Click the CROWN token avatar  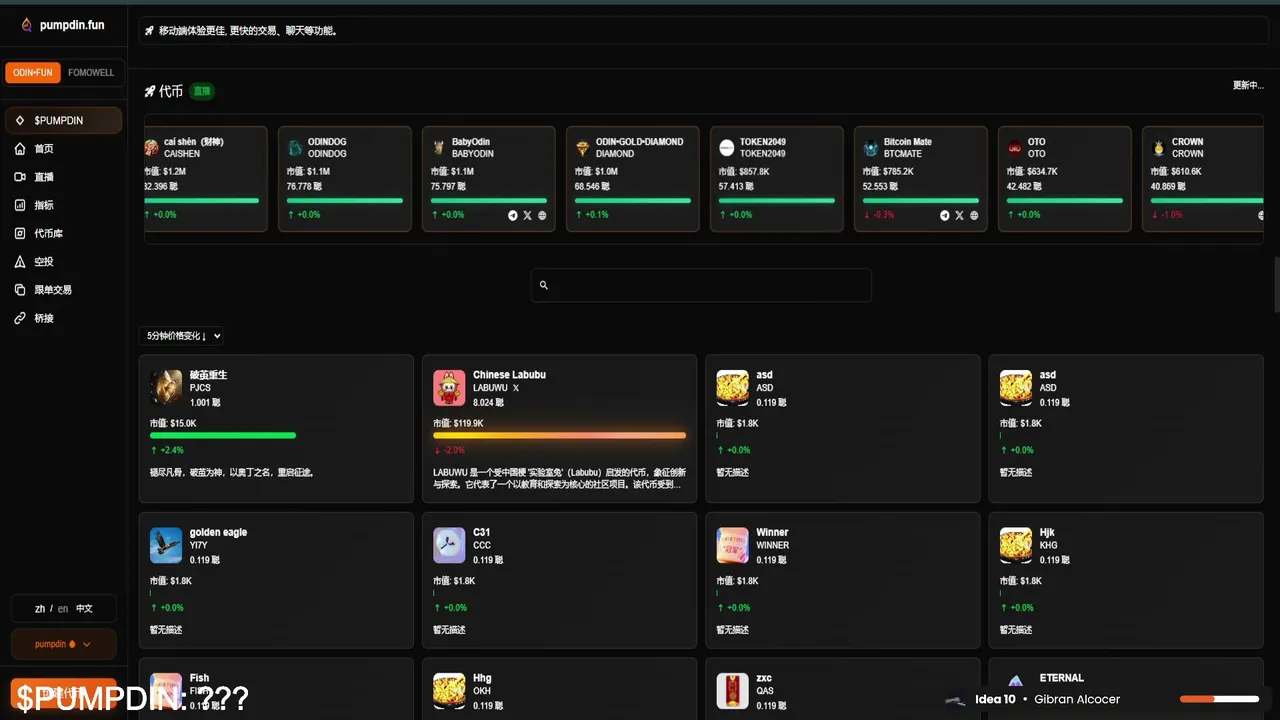(x=1159, y=148)
